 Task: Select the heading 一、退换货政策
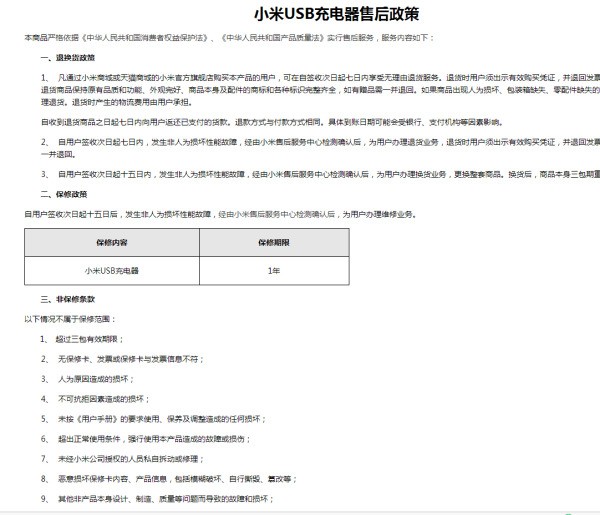tap(68, 58)
